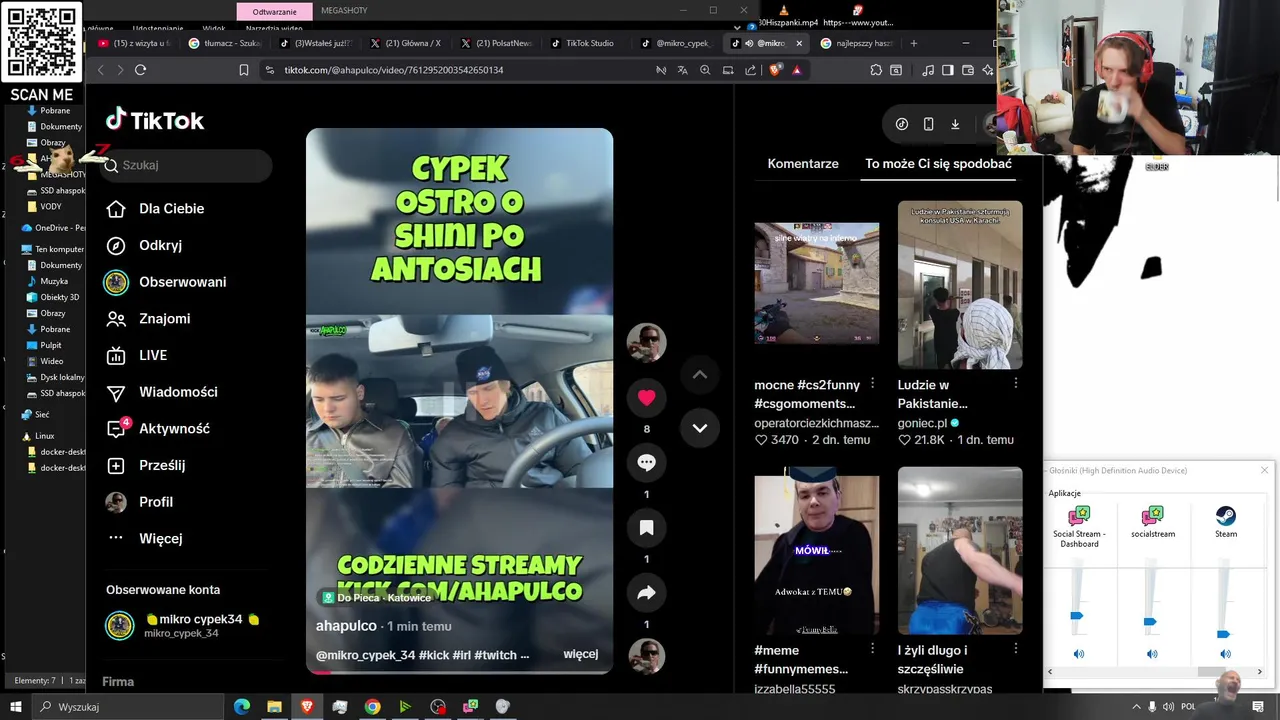The height and width of the screenshot is (720, 1280).
Task: Open Do Pieca · Katowice location tag
Action: coord(376,598)
